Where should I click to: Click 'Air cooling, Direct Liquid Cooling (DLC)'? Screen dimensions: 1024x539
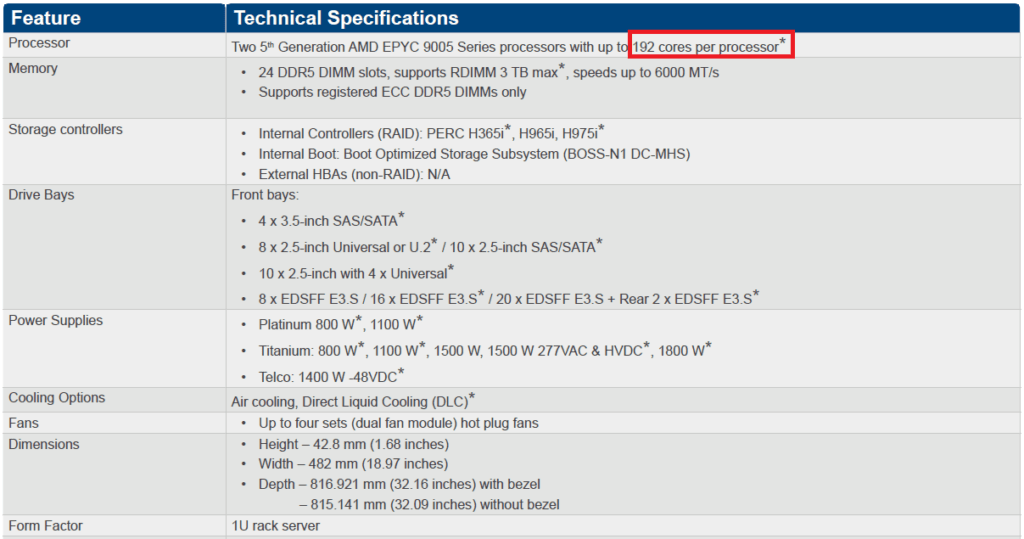pos(353,400)
